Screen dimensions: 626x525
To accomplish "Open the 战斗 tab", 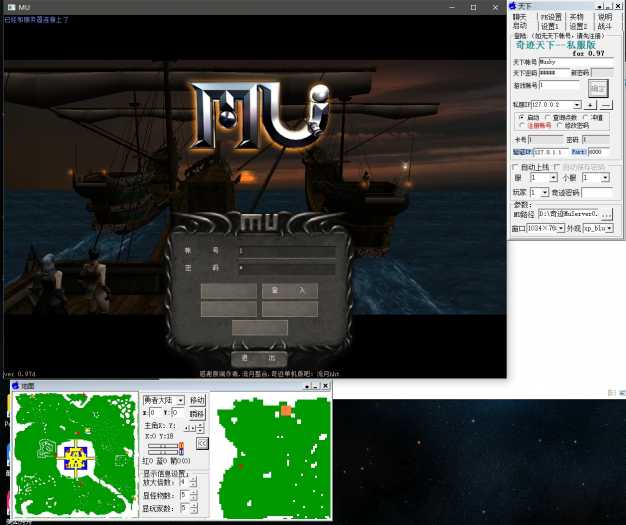I will coord(605,26).
